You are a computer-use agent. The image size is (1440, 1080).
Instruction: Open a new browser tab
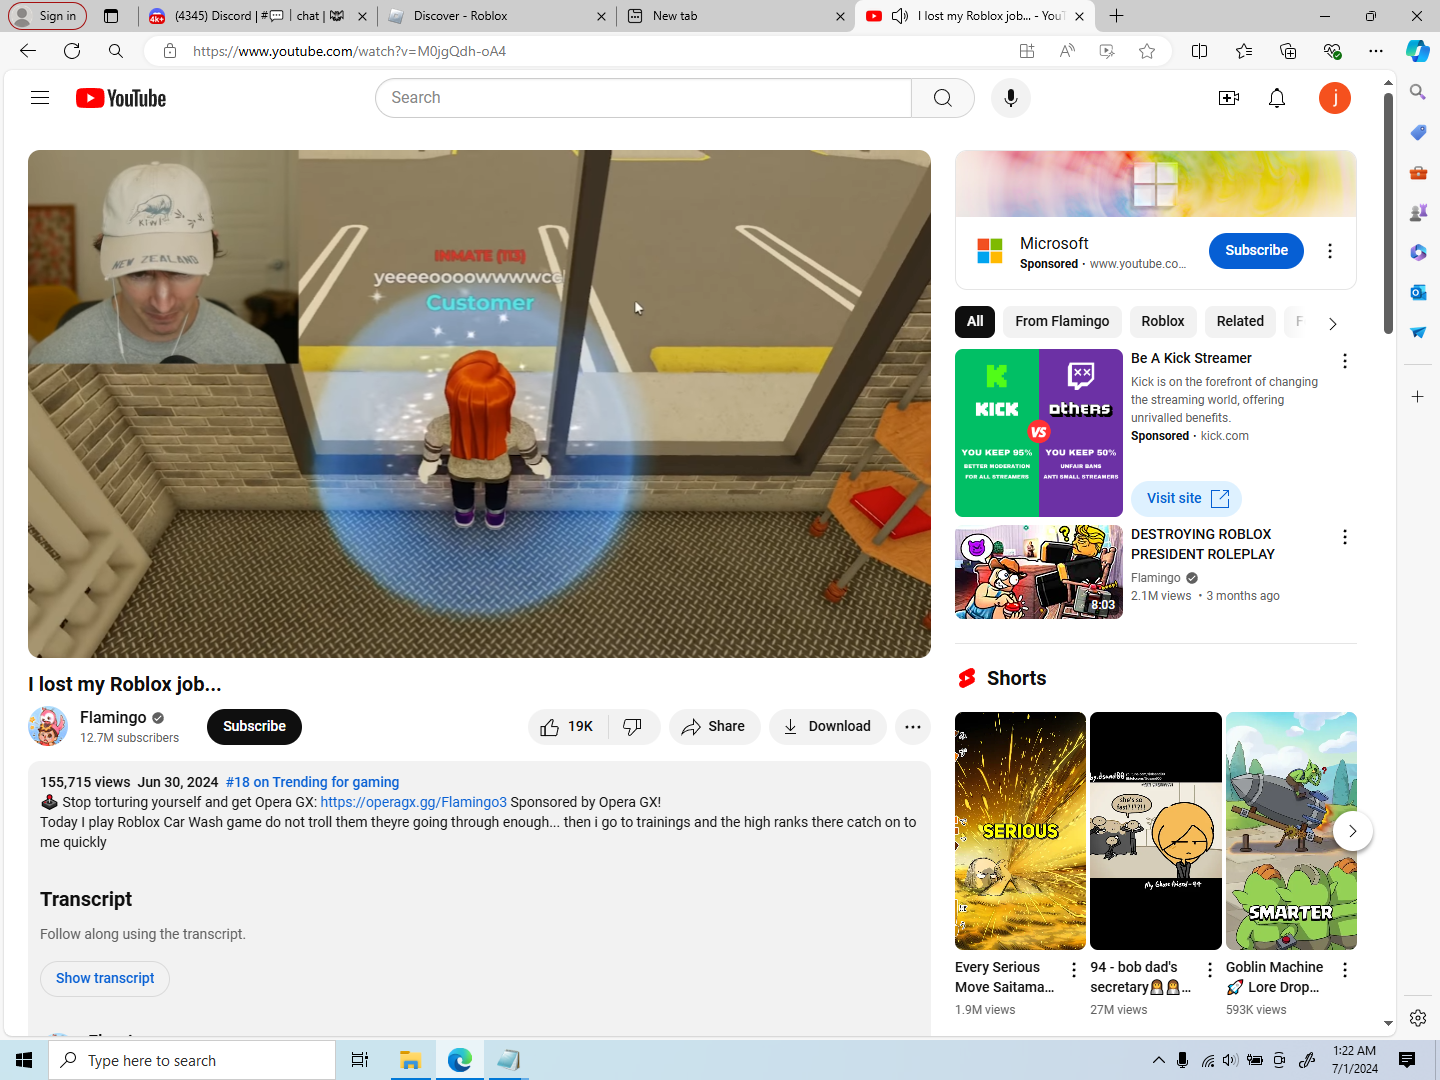click(x=1117, y=16)
